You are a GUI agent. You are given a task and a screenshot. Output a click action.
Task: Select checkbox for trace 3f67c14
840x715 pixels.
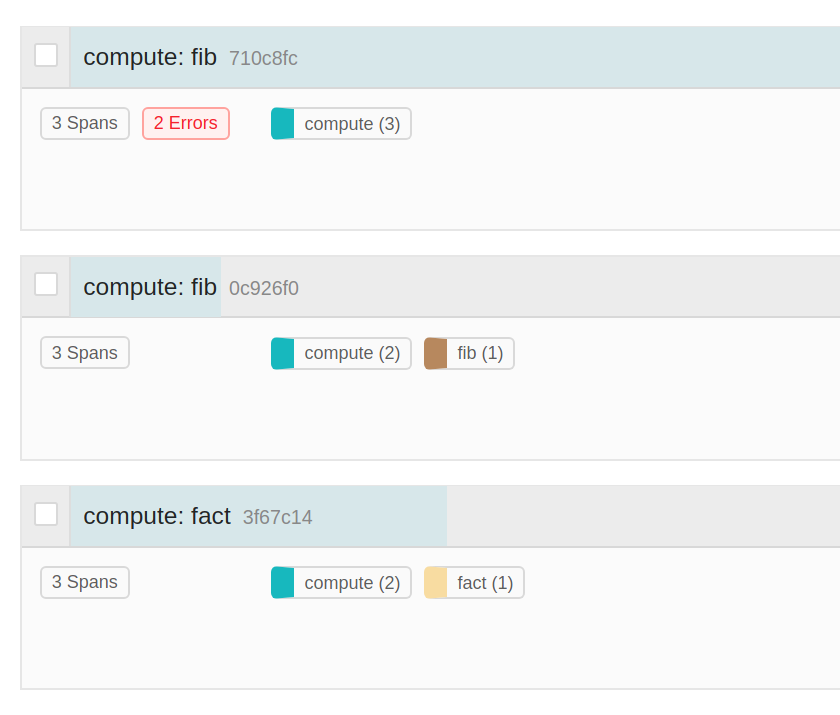(x=46, y=514)
